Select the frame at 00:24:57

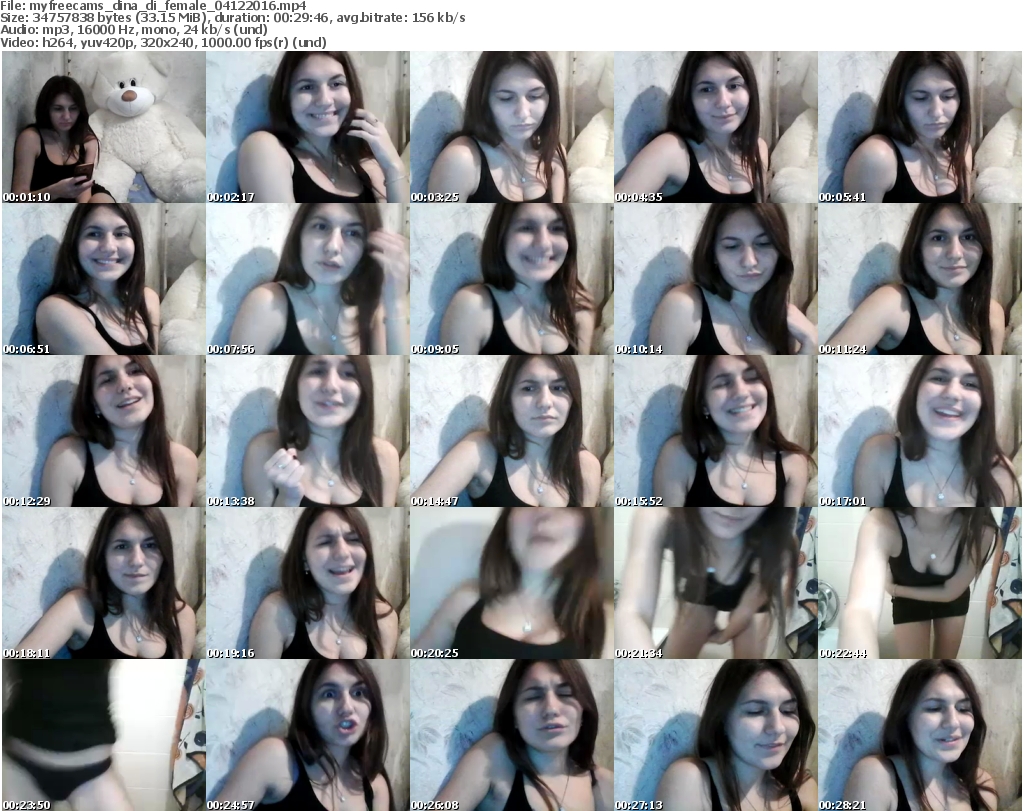click(308, 735)
